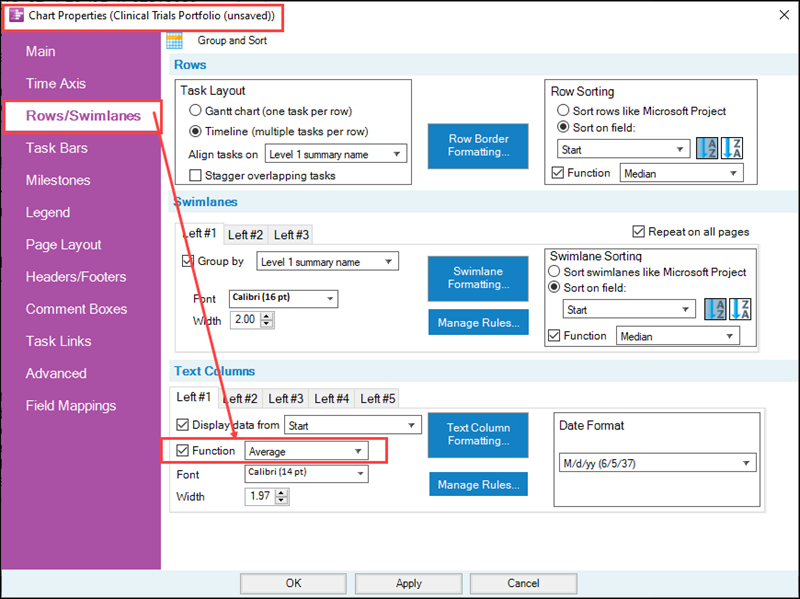Increase the swimlane Width value
Viewport: 800px width, 599px height.
[x=268, y=315]
